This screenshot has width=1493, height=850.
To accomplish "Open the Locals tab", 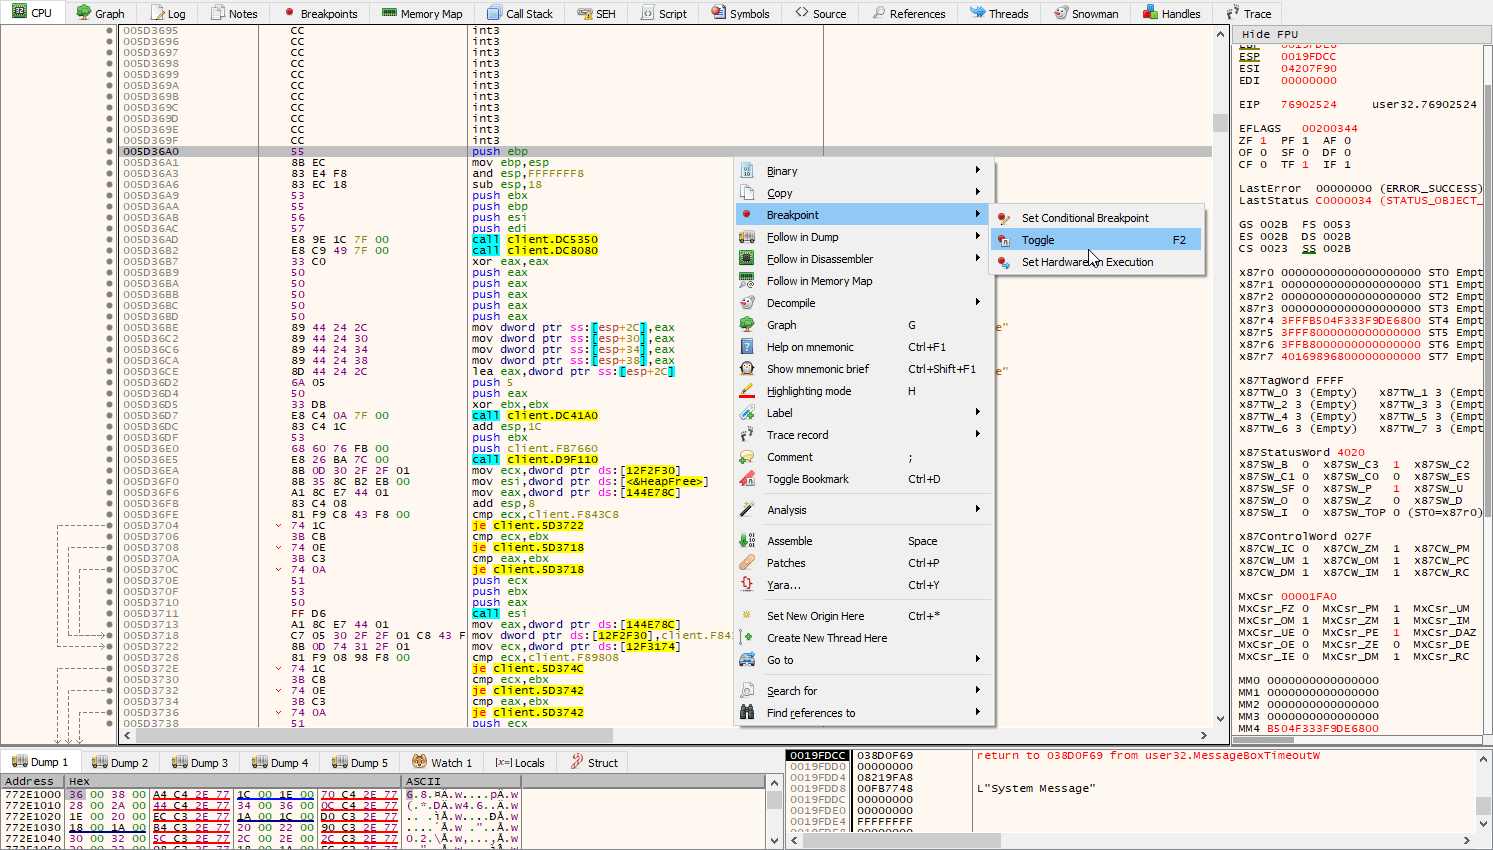I will 520,762.
